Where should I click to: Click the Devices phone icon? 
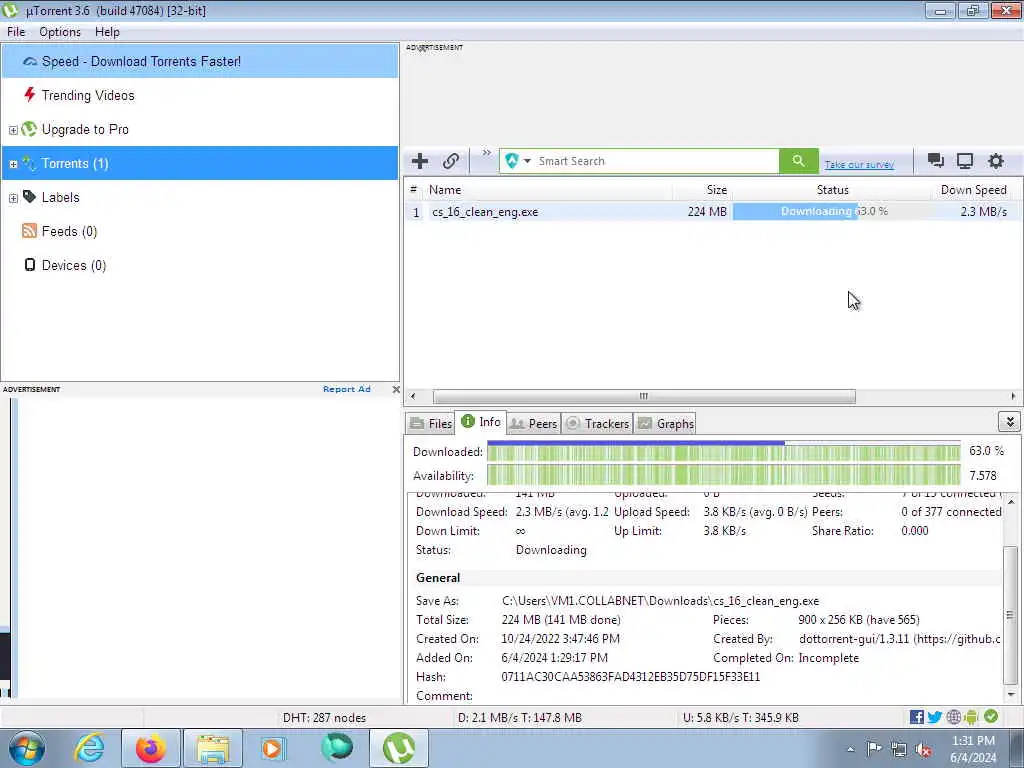29,264
